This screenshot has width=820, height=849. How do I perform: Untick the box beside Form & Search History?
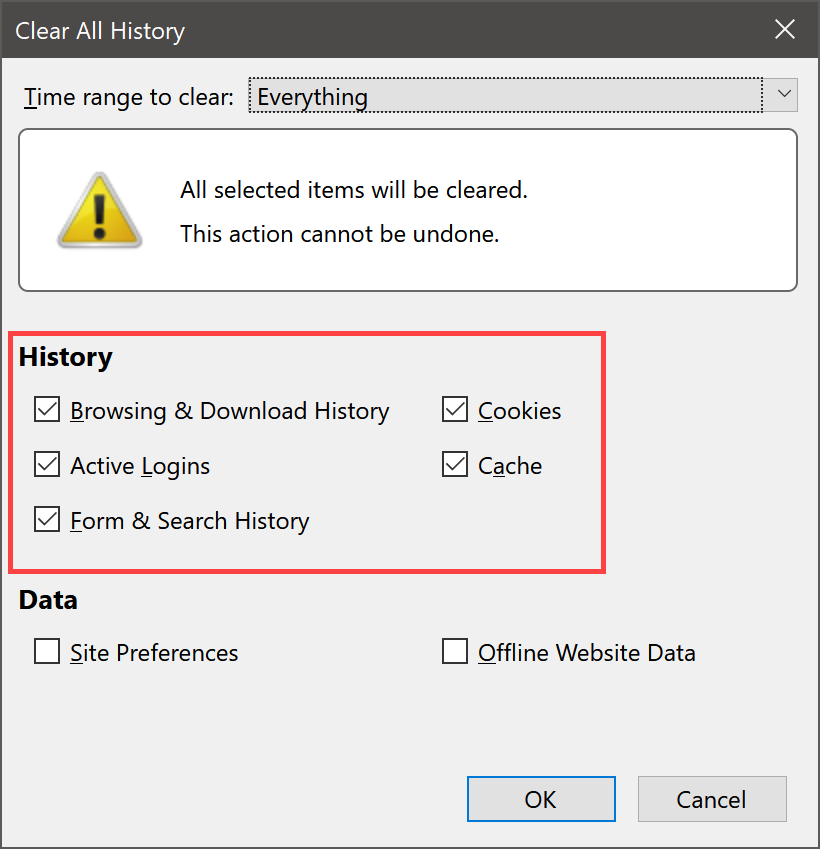(x=47, y=520)
